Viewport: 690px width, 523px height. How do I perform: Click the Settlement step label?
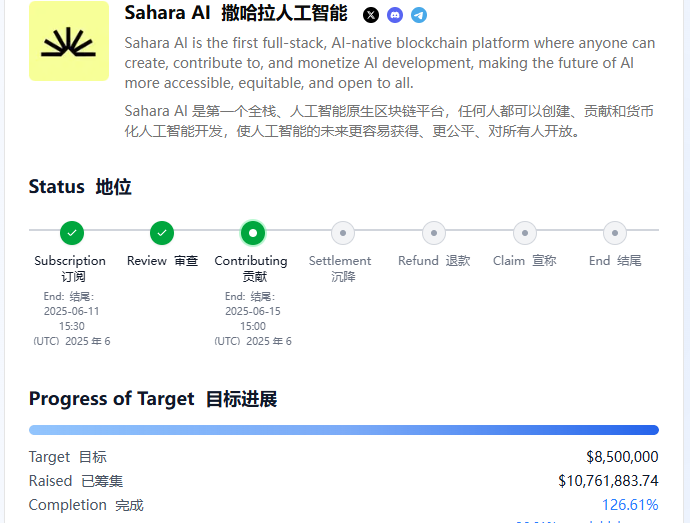pos(340,269)
